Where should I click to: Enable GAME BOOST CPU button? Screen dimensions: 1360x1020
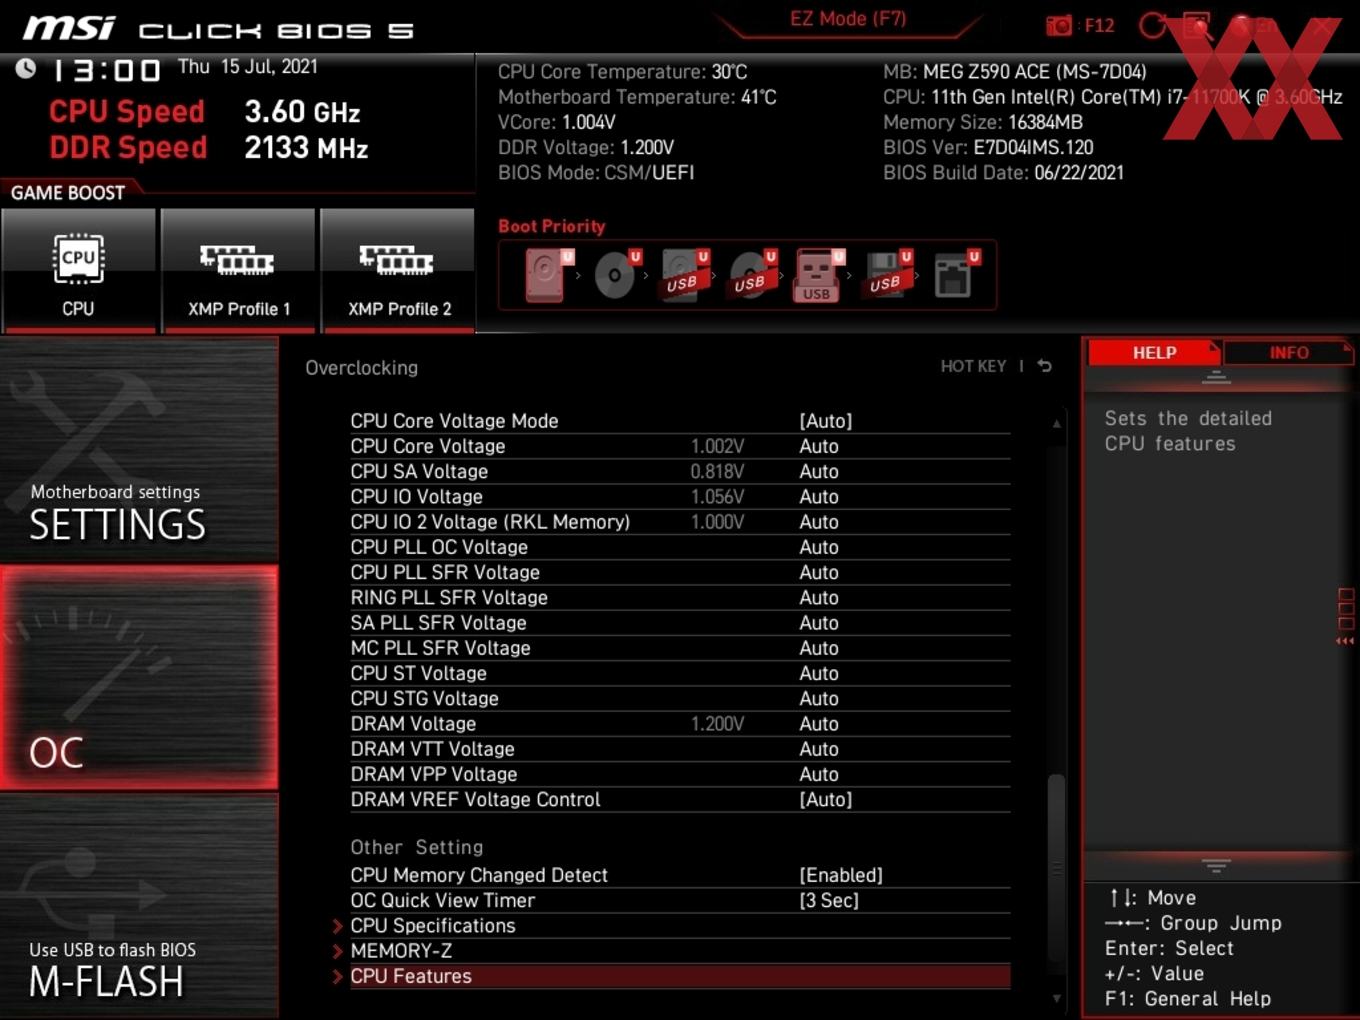[79, 270]
